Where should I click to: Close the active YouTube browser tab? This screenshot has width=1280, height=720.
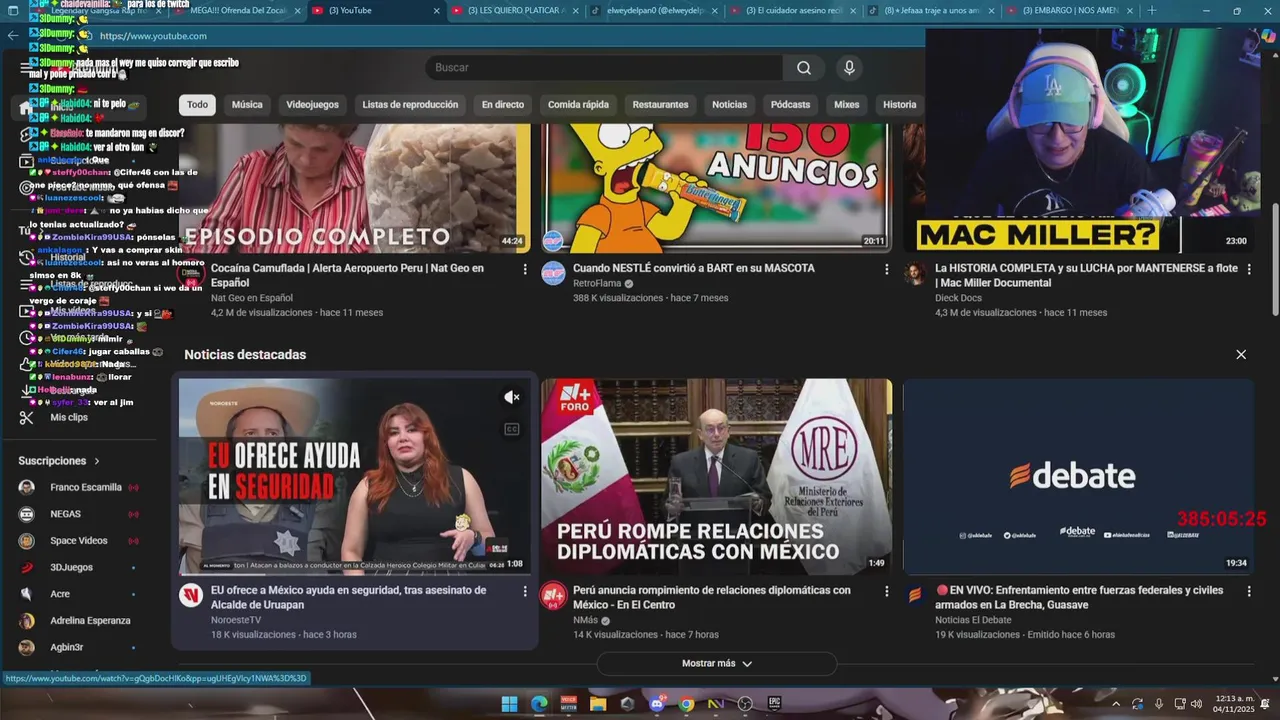click(x=436, y=11)
